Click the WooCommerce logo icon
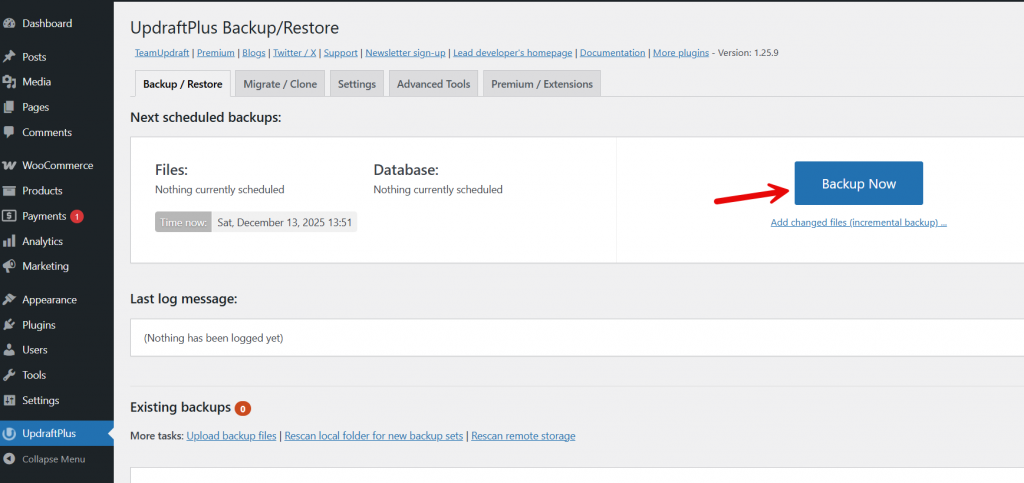The width and height of the screenshot is (1024, 483). (x=9, y=166)
